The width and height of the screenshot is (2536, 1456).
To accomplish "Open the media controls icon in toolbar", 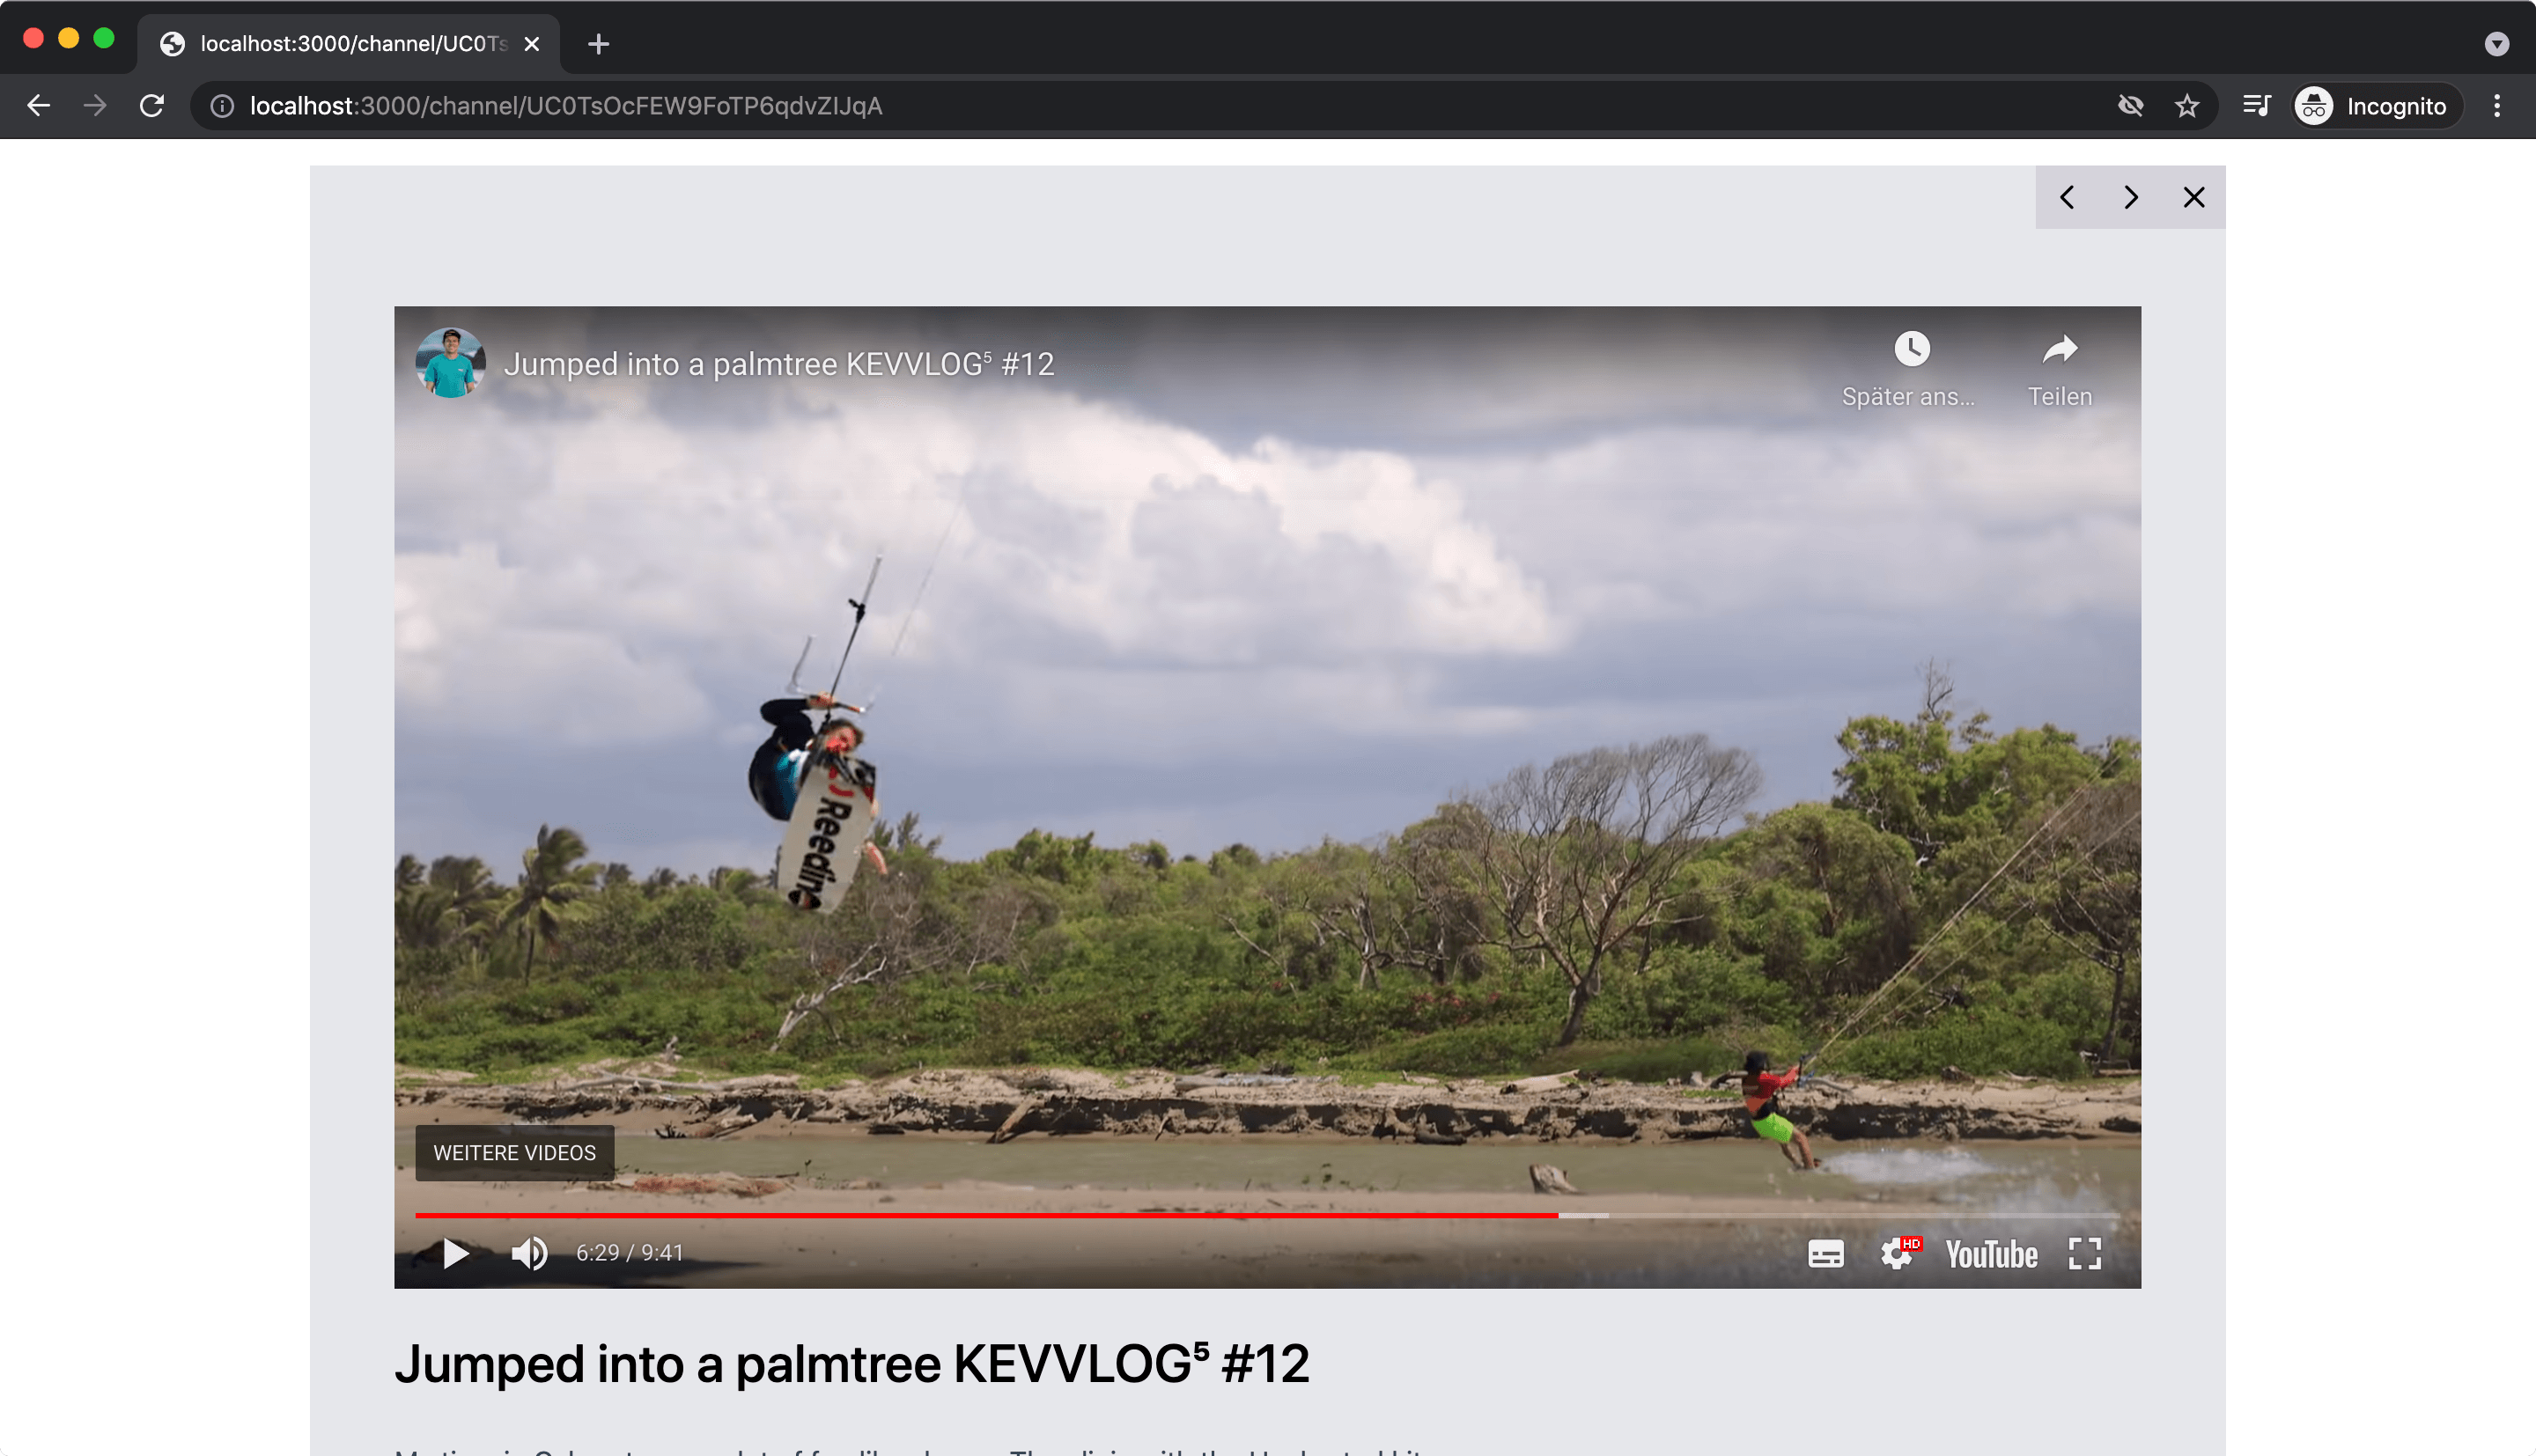I will coord(2256,106).
